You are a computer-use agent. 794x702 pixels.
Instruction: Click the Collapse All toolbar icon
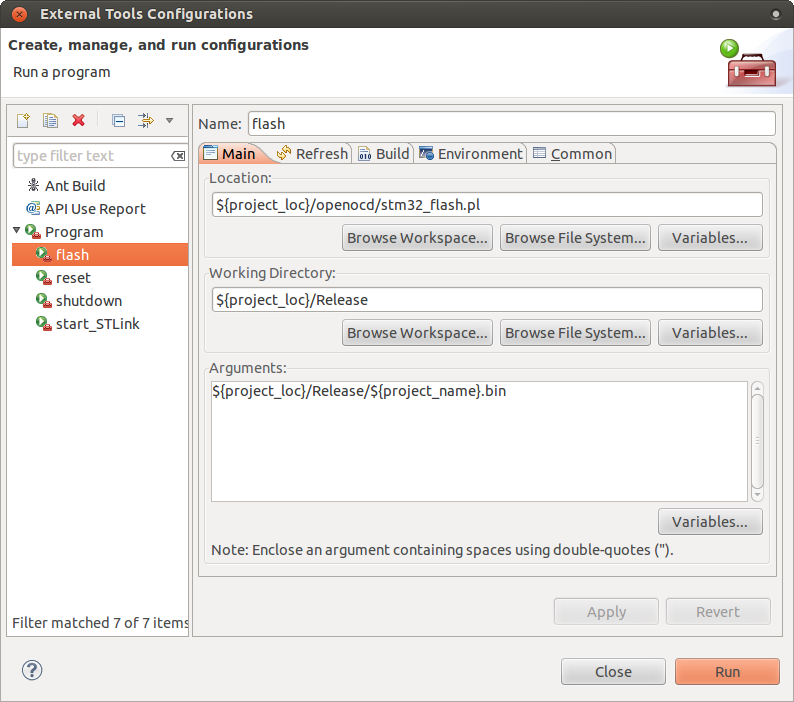(118, 121)
